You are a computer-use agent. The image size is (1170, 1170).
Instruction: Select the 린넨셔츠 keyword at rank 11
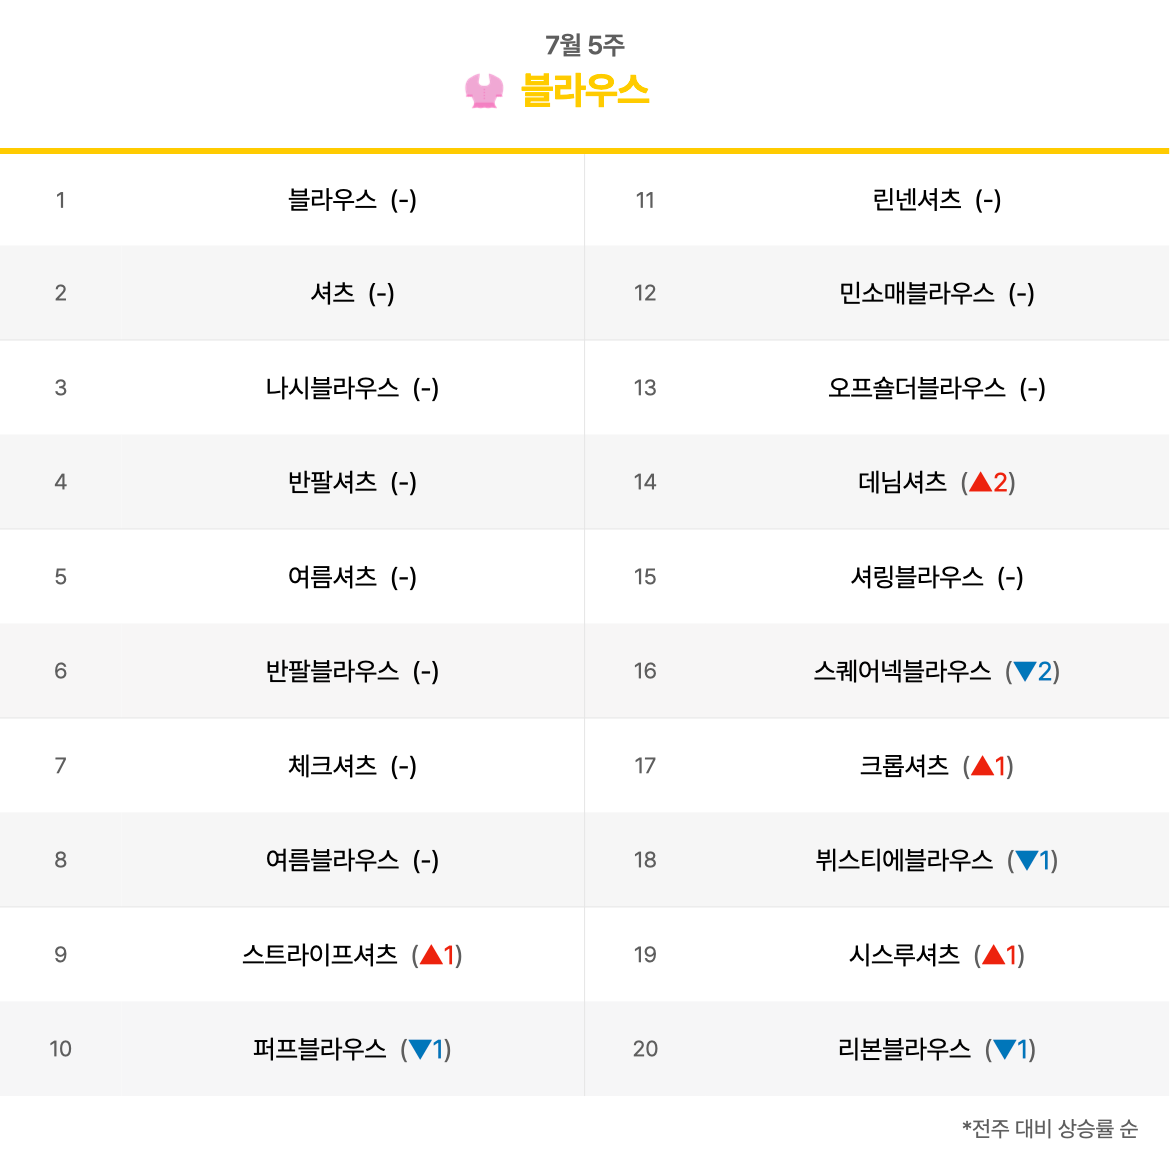click(x=917, y=200)
